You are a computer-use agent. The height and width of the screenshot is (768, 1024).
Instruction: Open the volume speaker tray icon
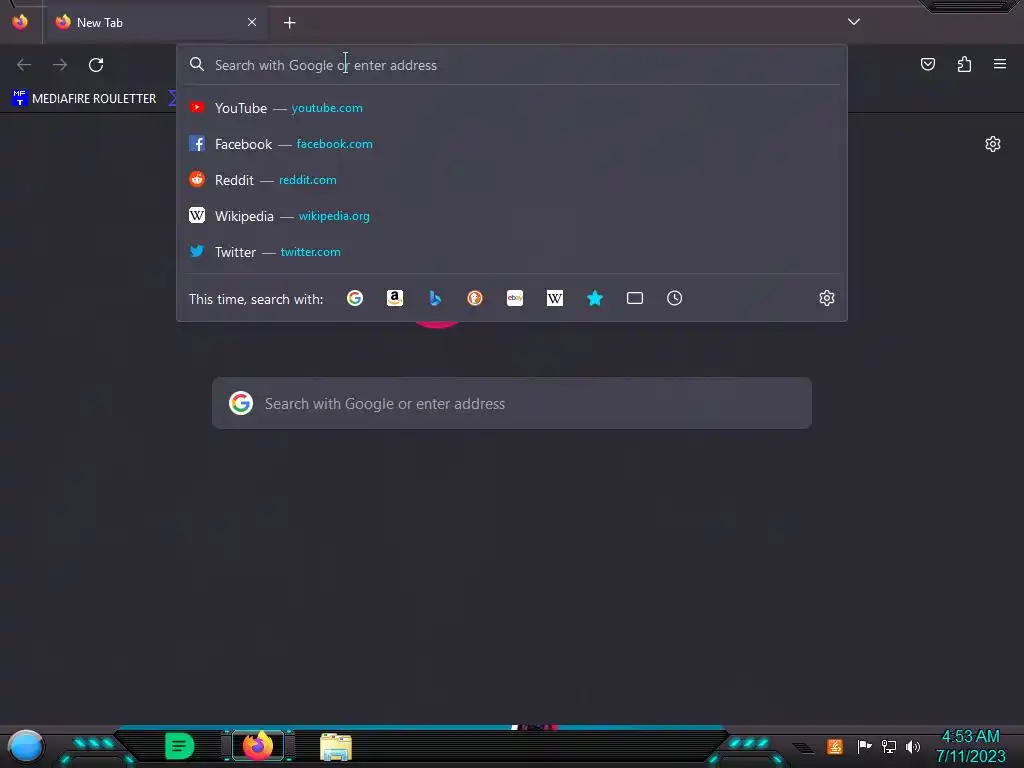point(913,746)
